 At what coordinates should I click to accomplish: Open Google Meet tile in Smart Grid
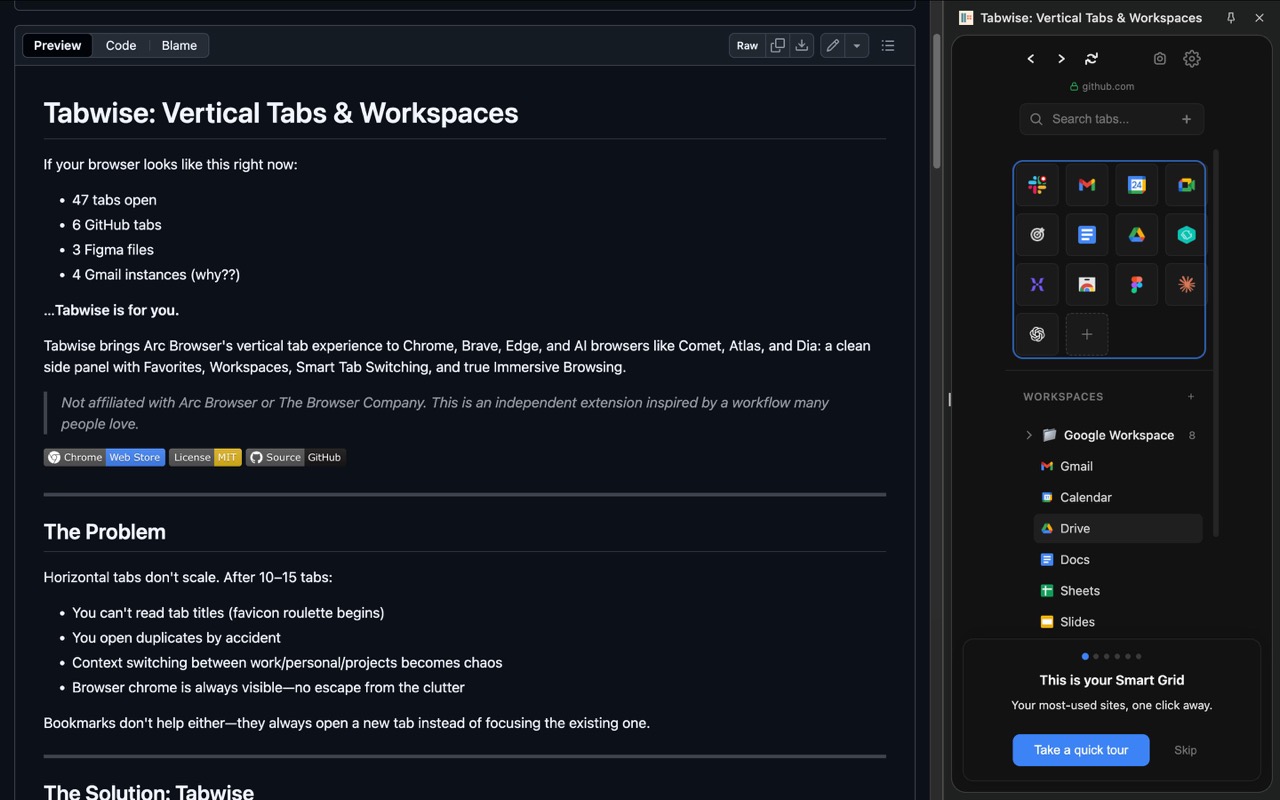1186,185
